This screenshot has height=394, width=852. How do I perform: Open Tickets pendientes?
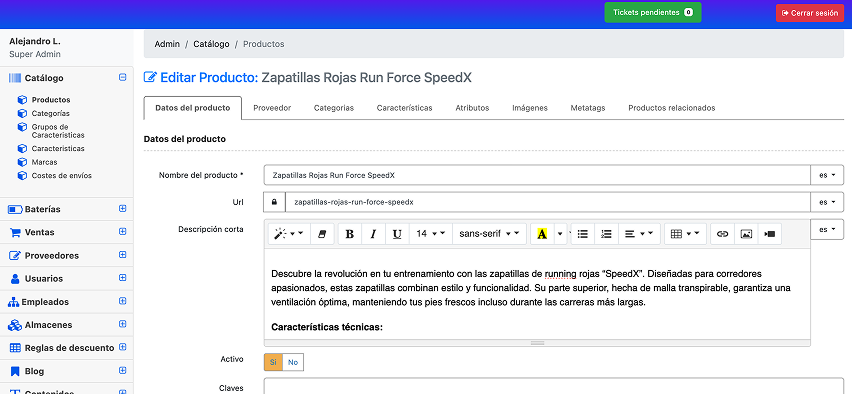653,12
